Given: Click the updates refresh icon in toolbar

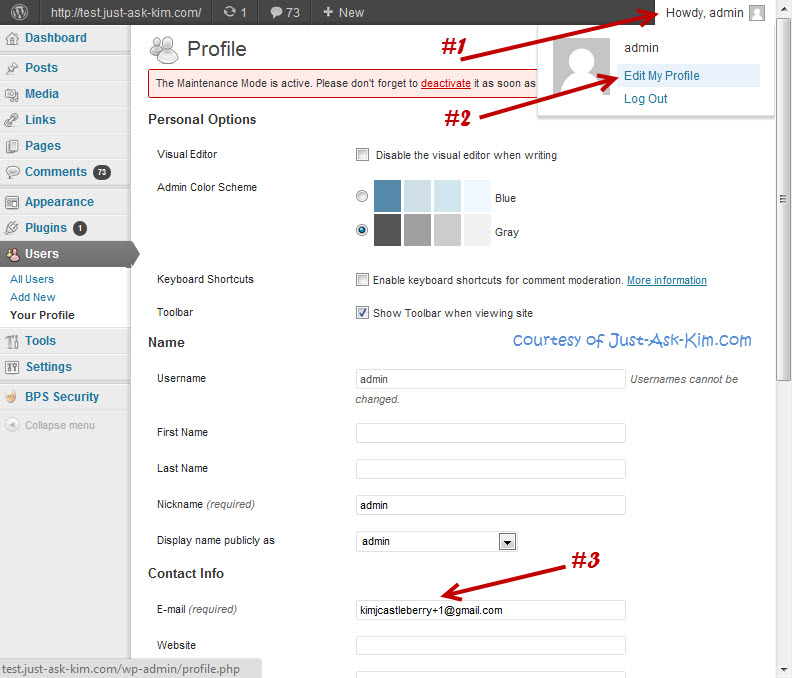Looking at the screenshot, I should pyautogui.click(x=230, y=12).
